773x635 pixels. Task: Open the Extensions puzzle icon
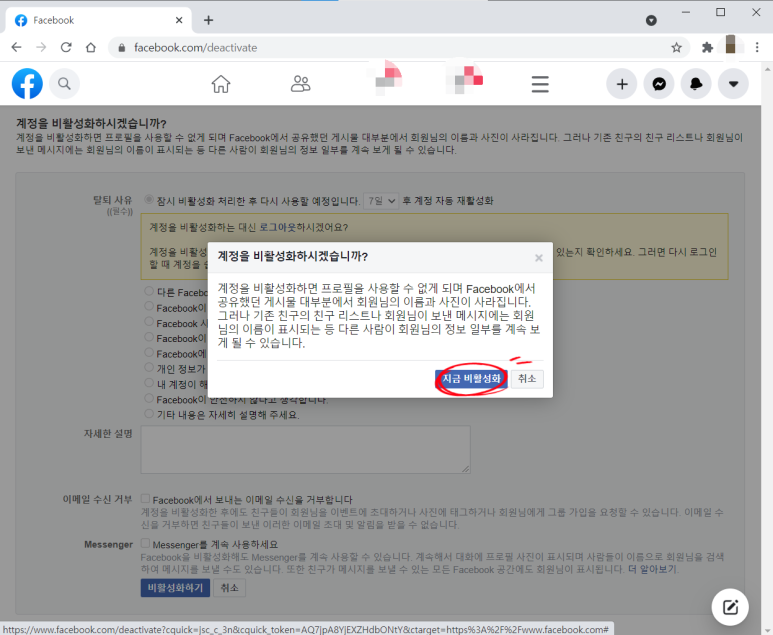click(707, 47)
